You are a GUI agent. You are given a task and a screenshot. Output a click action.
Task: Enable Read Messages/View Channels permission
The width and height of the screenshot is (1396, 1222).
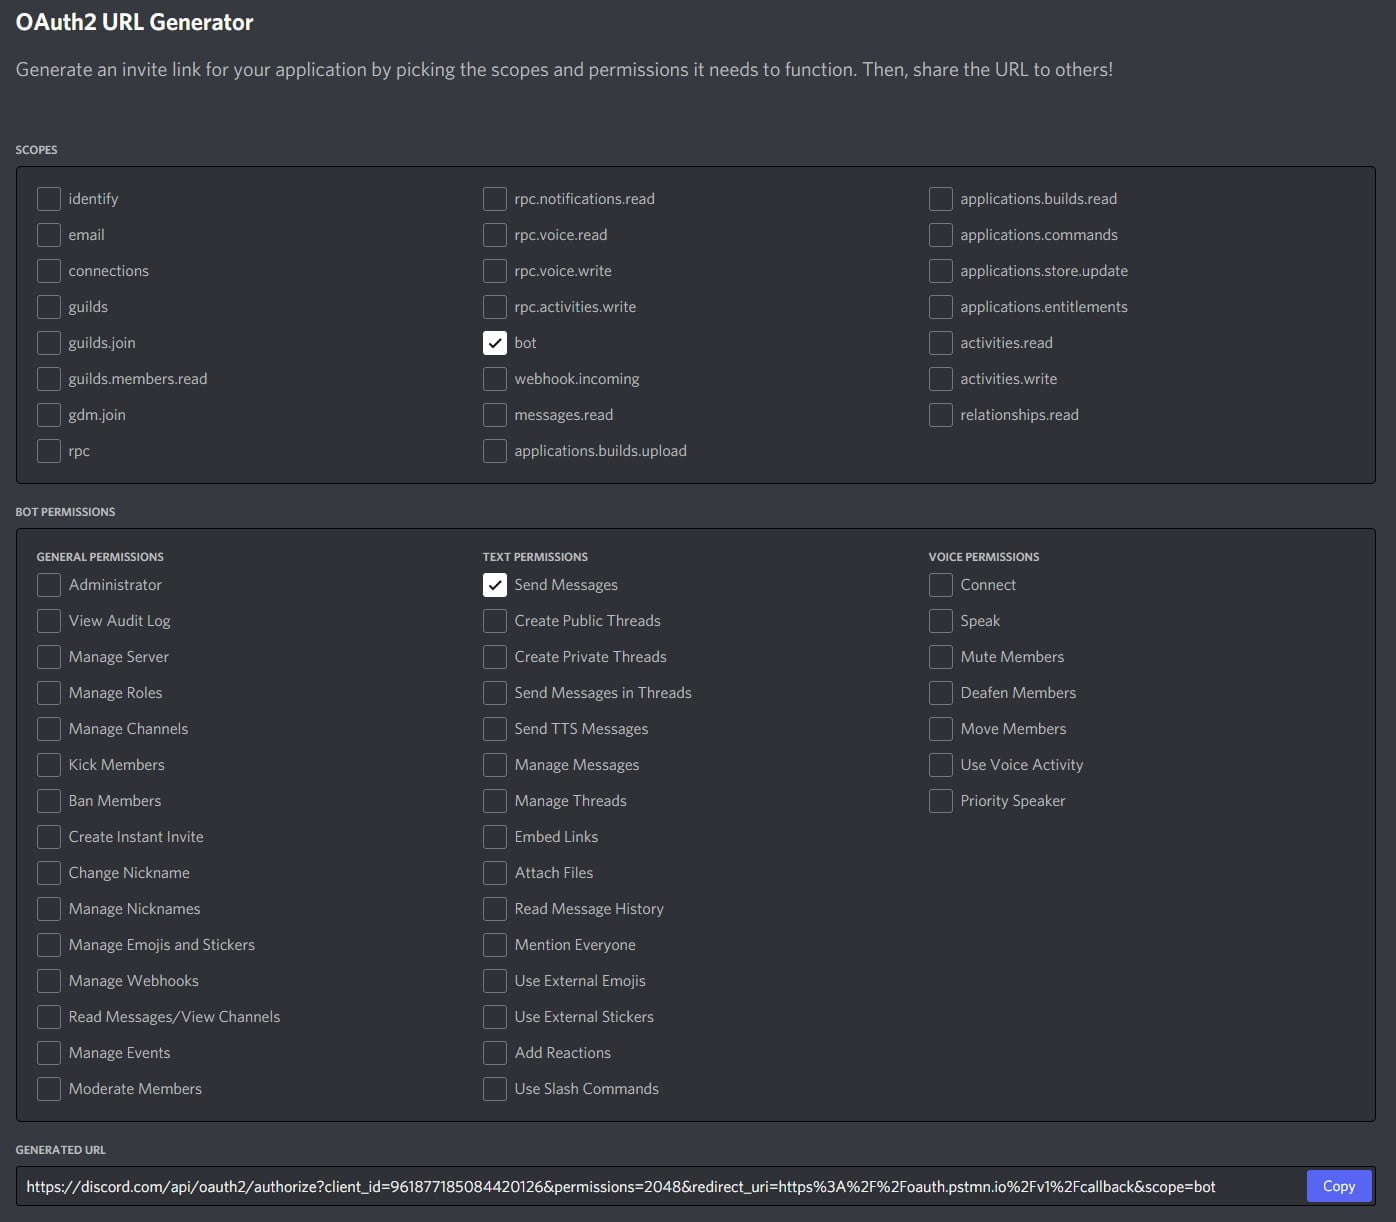[48, 1017]
